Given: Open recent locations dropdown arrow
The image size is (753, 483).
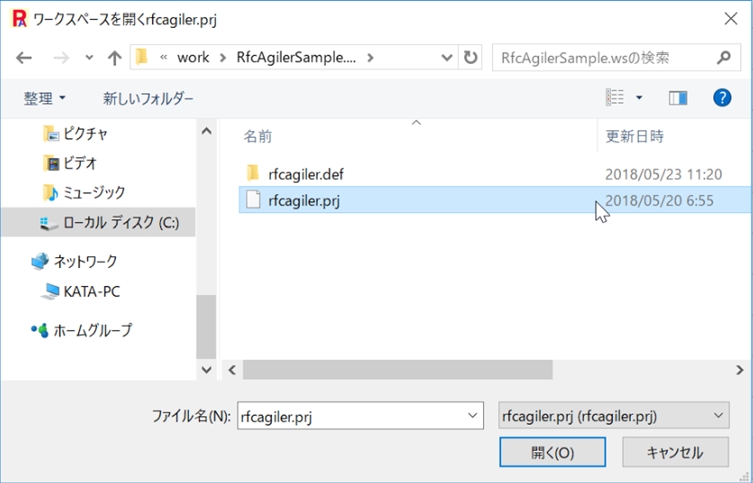Looking at the screenshot, I should pos(89,58).
